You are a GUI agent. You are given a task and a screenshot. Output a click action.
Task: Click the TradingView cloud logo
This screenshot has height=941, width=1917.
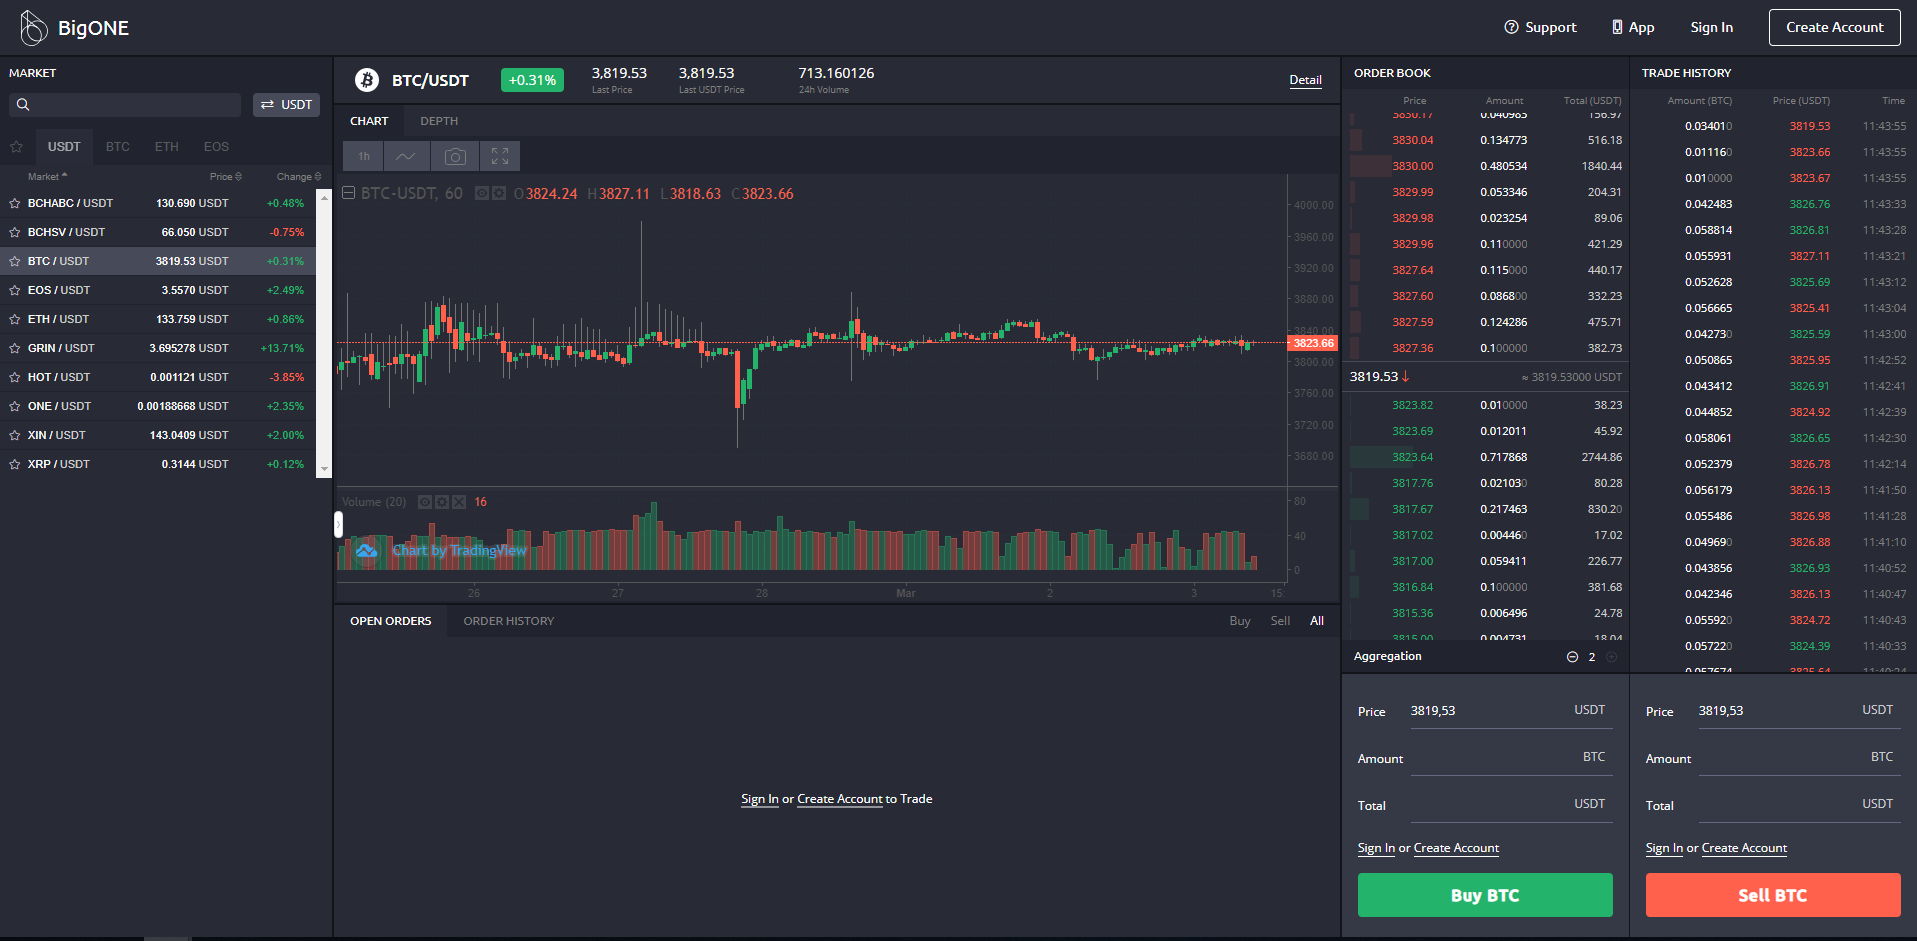pyautogui.click(x=367, y=551)
